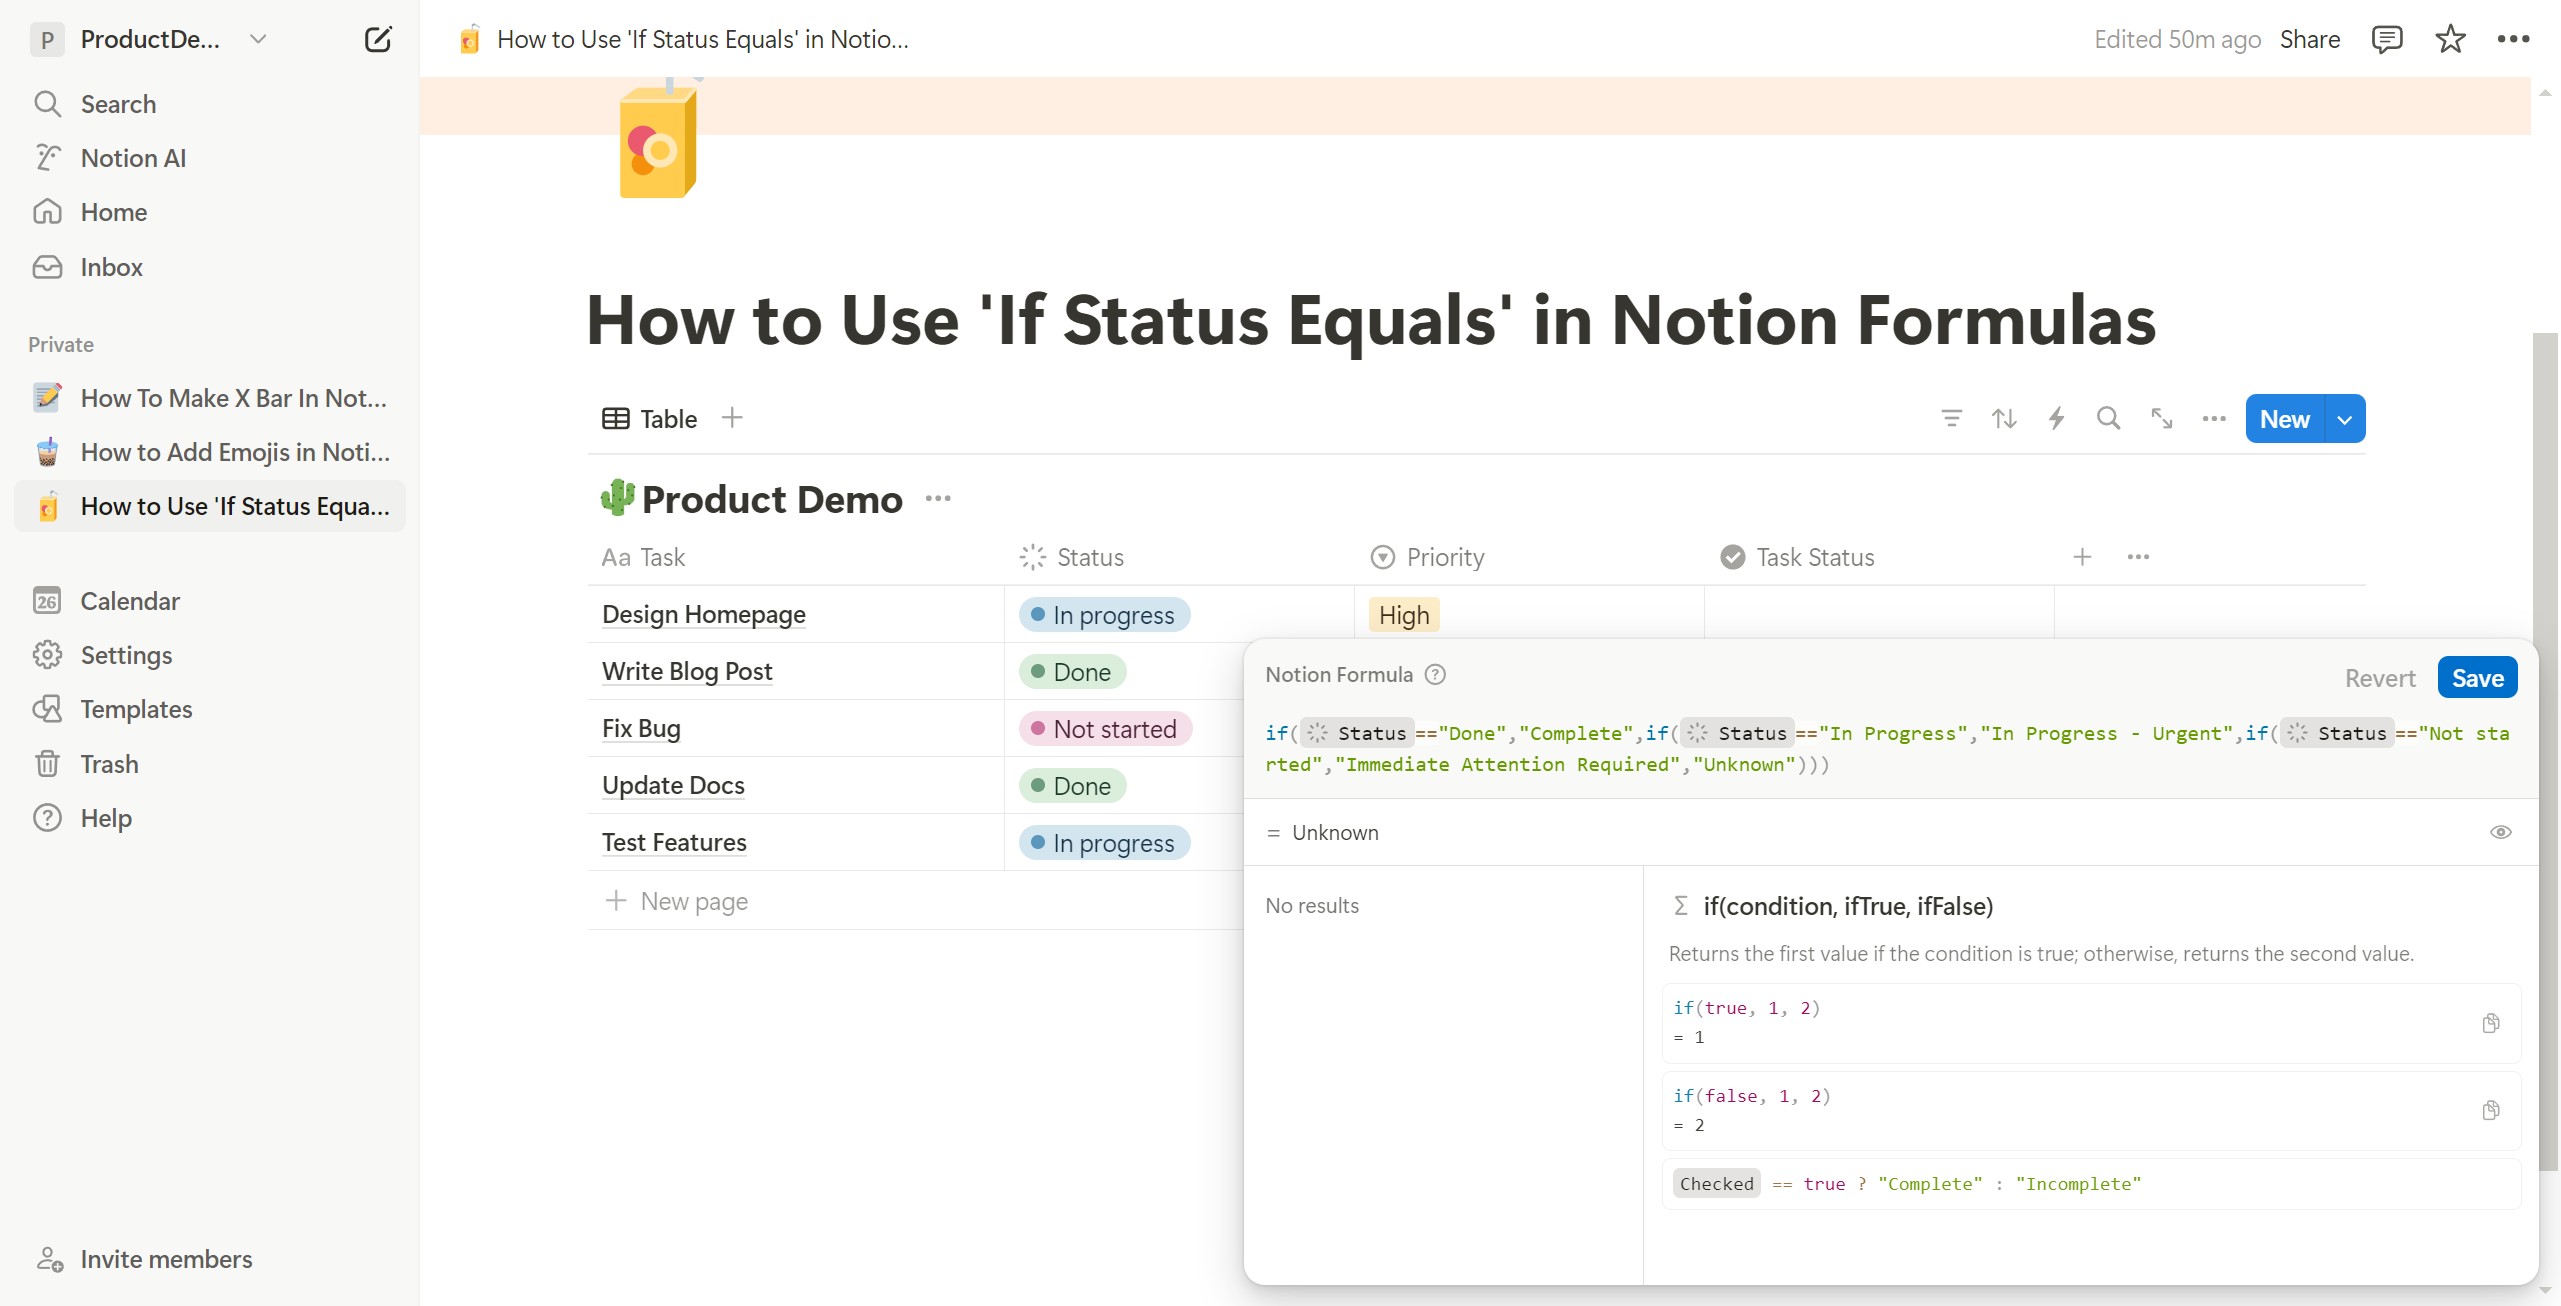The image size is (2561, 1306).
Task: Open Task Status column header menu
Action: click(1797, 557)
